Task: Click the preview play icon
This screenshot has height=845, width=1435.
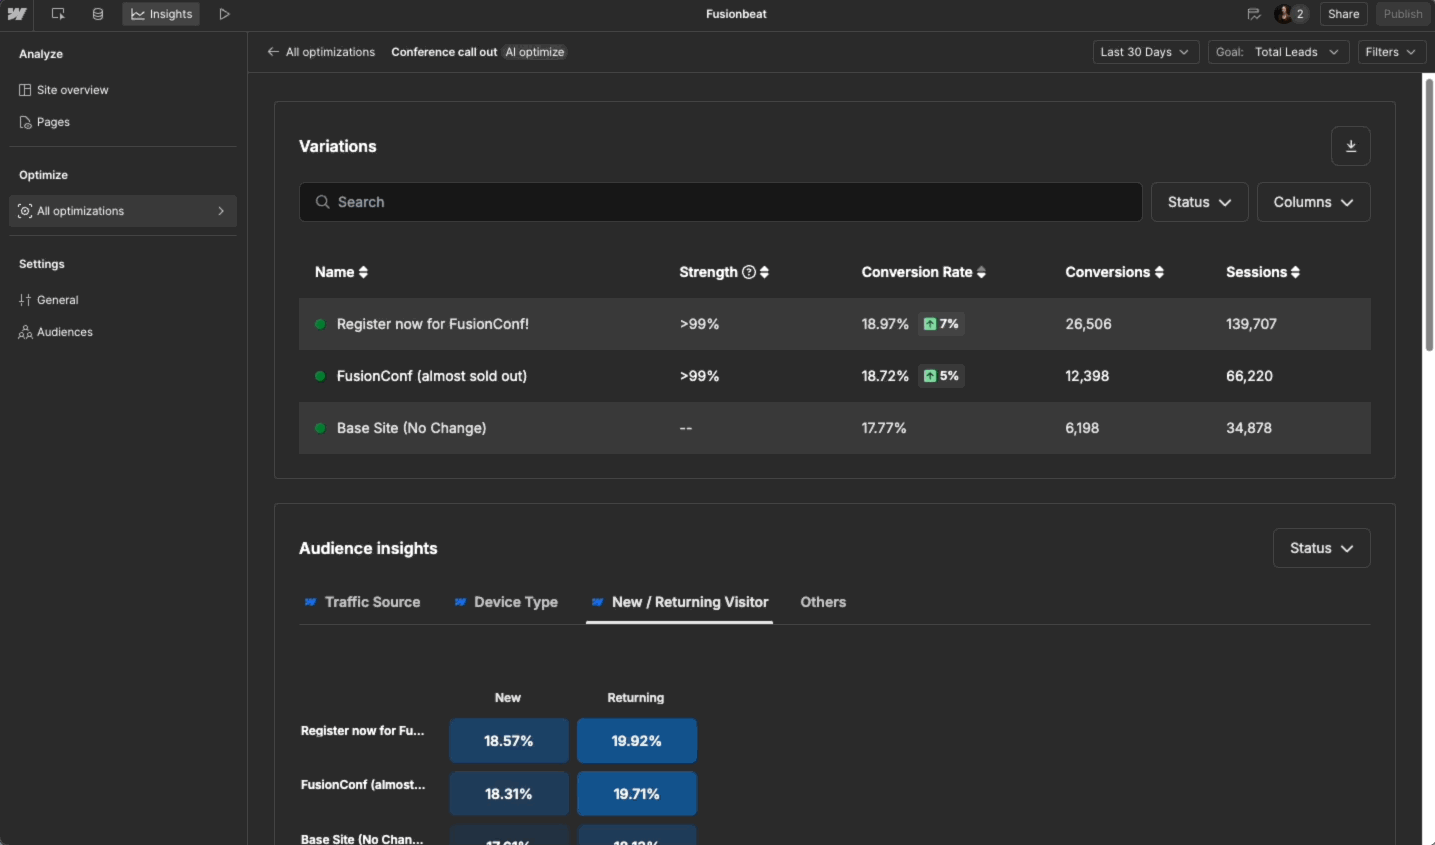Action: [225, 14]
